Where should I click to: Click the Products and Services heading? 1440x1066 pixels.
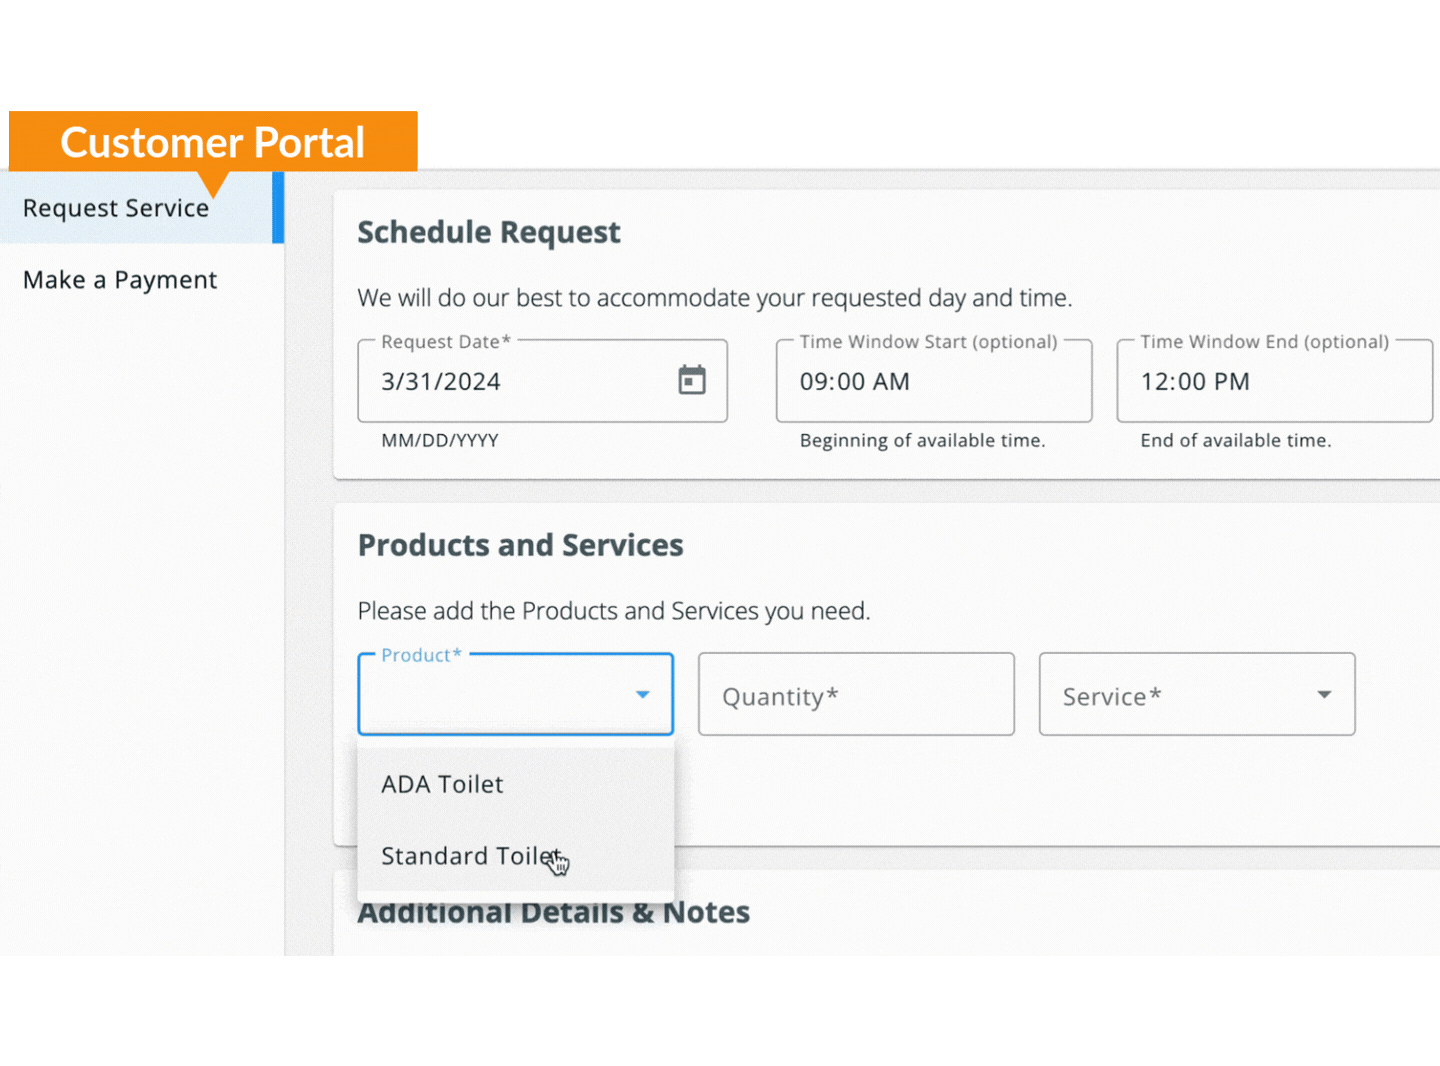point(520,545)
